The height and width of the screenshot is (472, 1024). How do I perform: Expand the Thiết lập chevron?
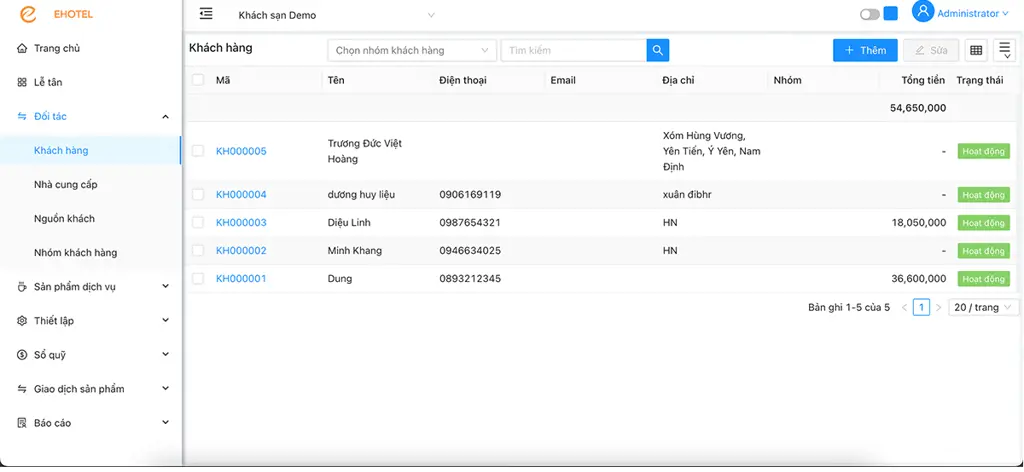(165, 321)
